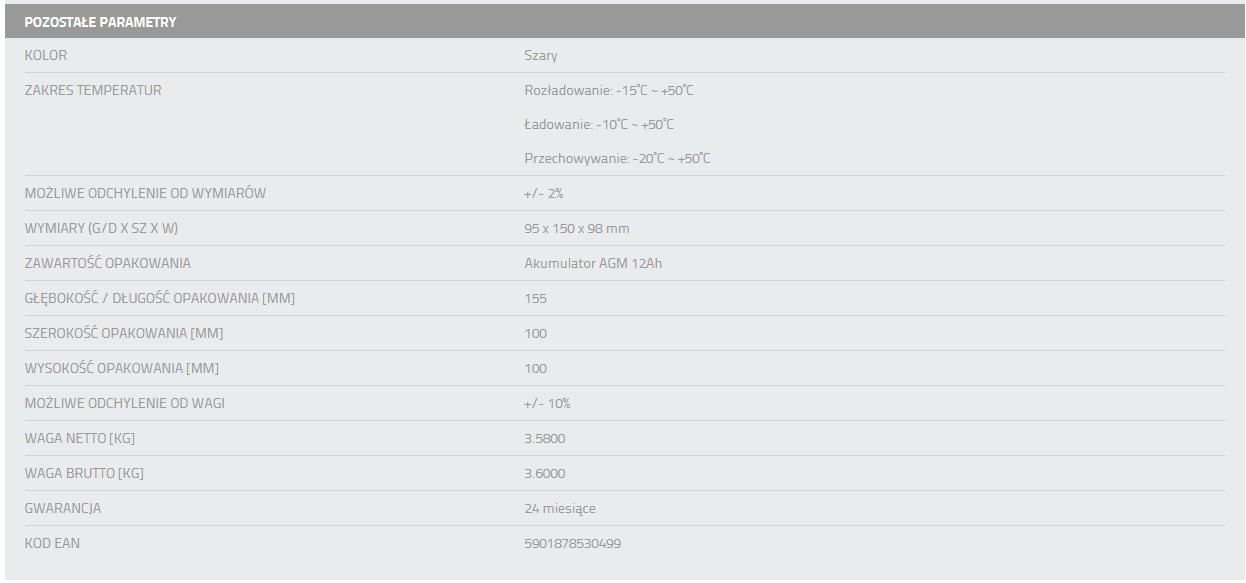Image resolution: width=1246 pixels, height=583 pixels.
Task: Click the ZAKRES TEMPERATUR label
Action: (x=93, y=91)
